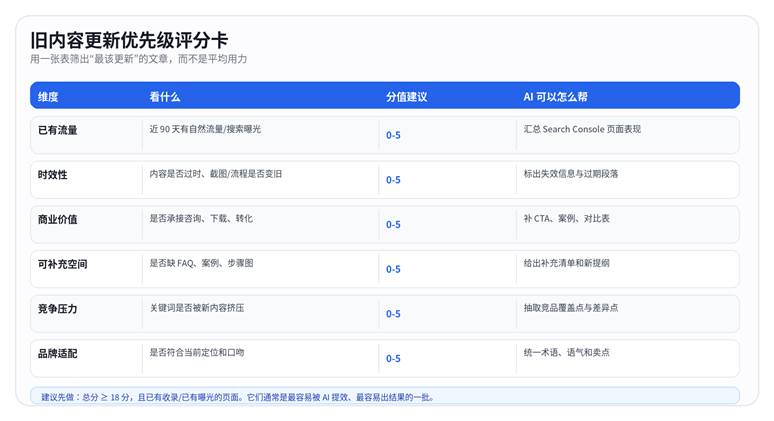Select the 时效性 row label

[53, 175]
